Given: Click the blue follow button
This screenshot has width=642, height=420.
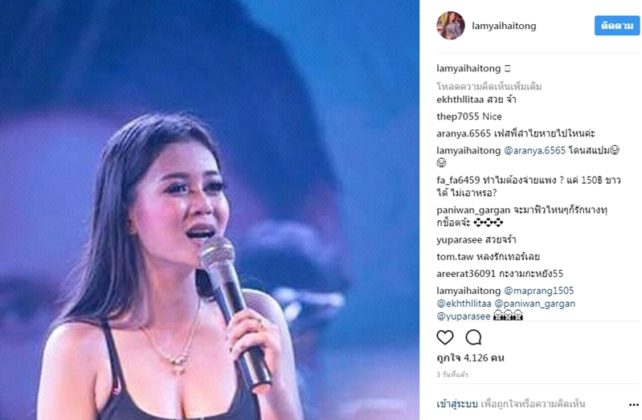Looking at the screenshot, I should coord(617,26).
